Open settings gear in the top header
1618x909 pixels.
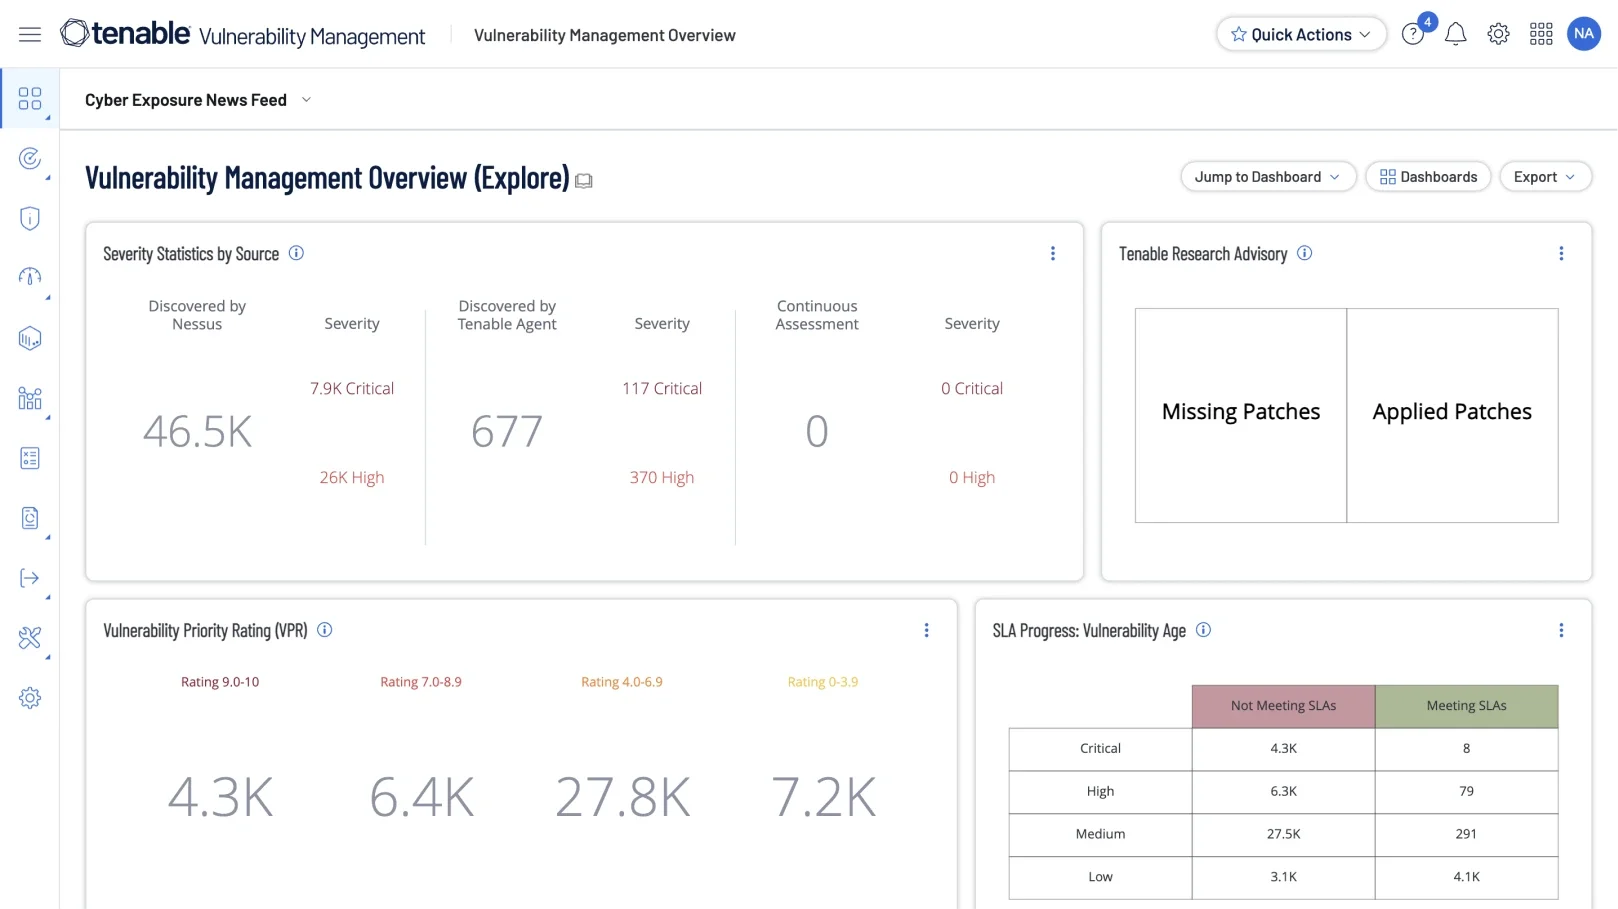1498,34
